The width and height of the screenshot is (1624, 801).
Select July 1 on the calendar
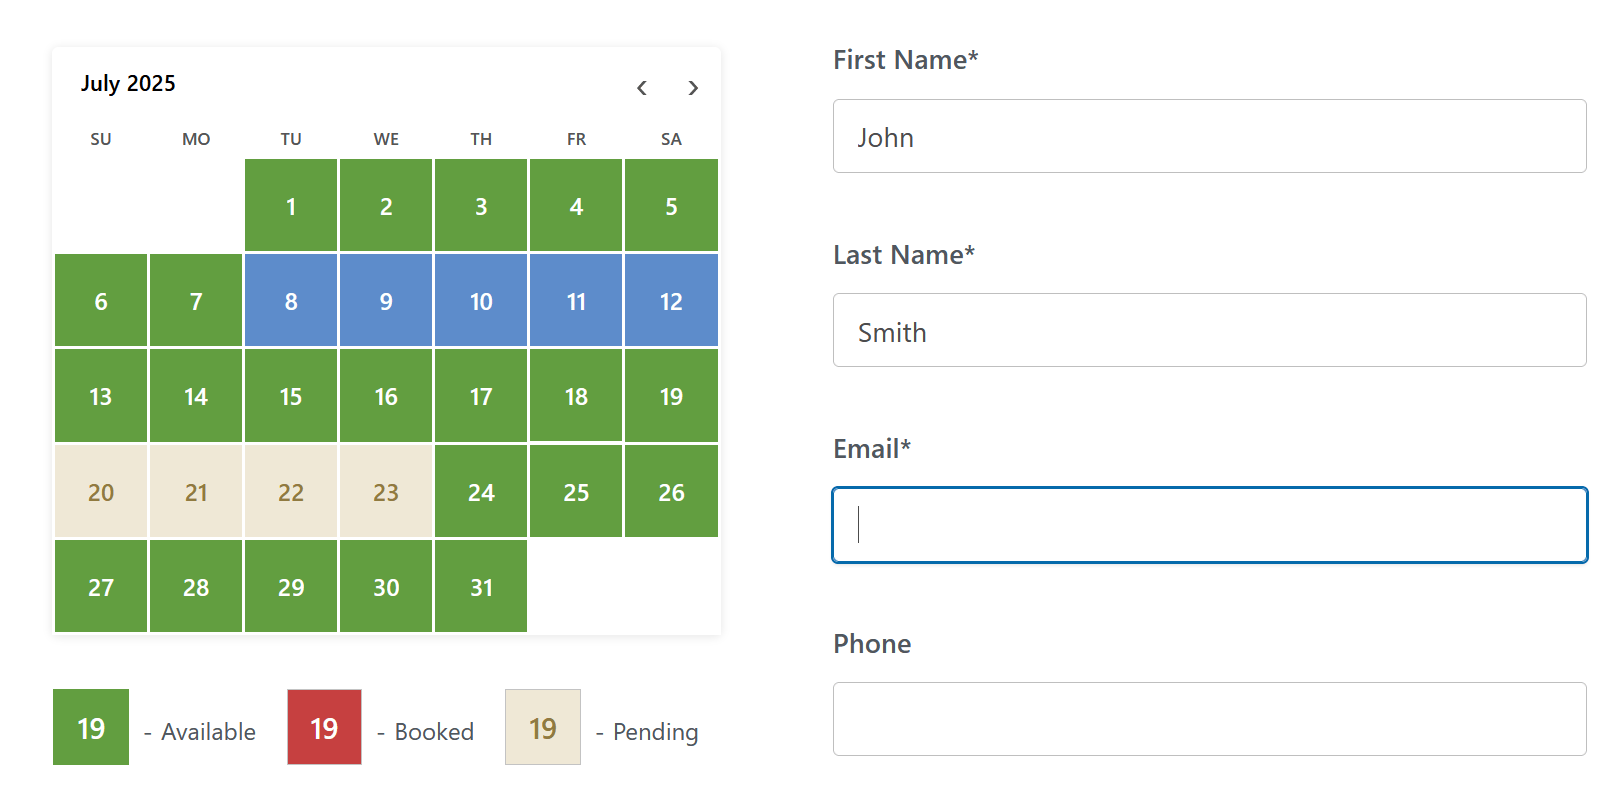[x=291, y=206]
